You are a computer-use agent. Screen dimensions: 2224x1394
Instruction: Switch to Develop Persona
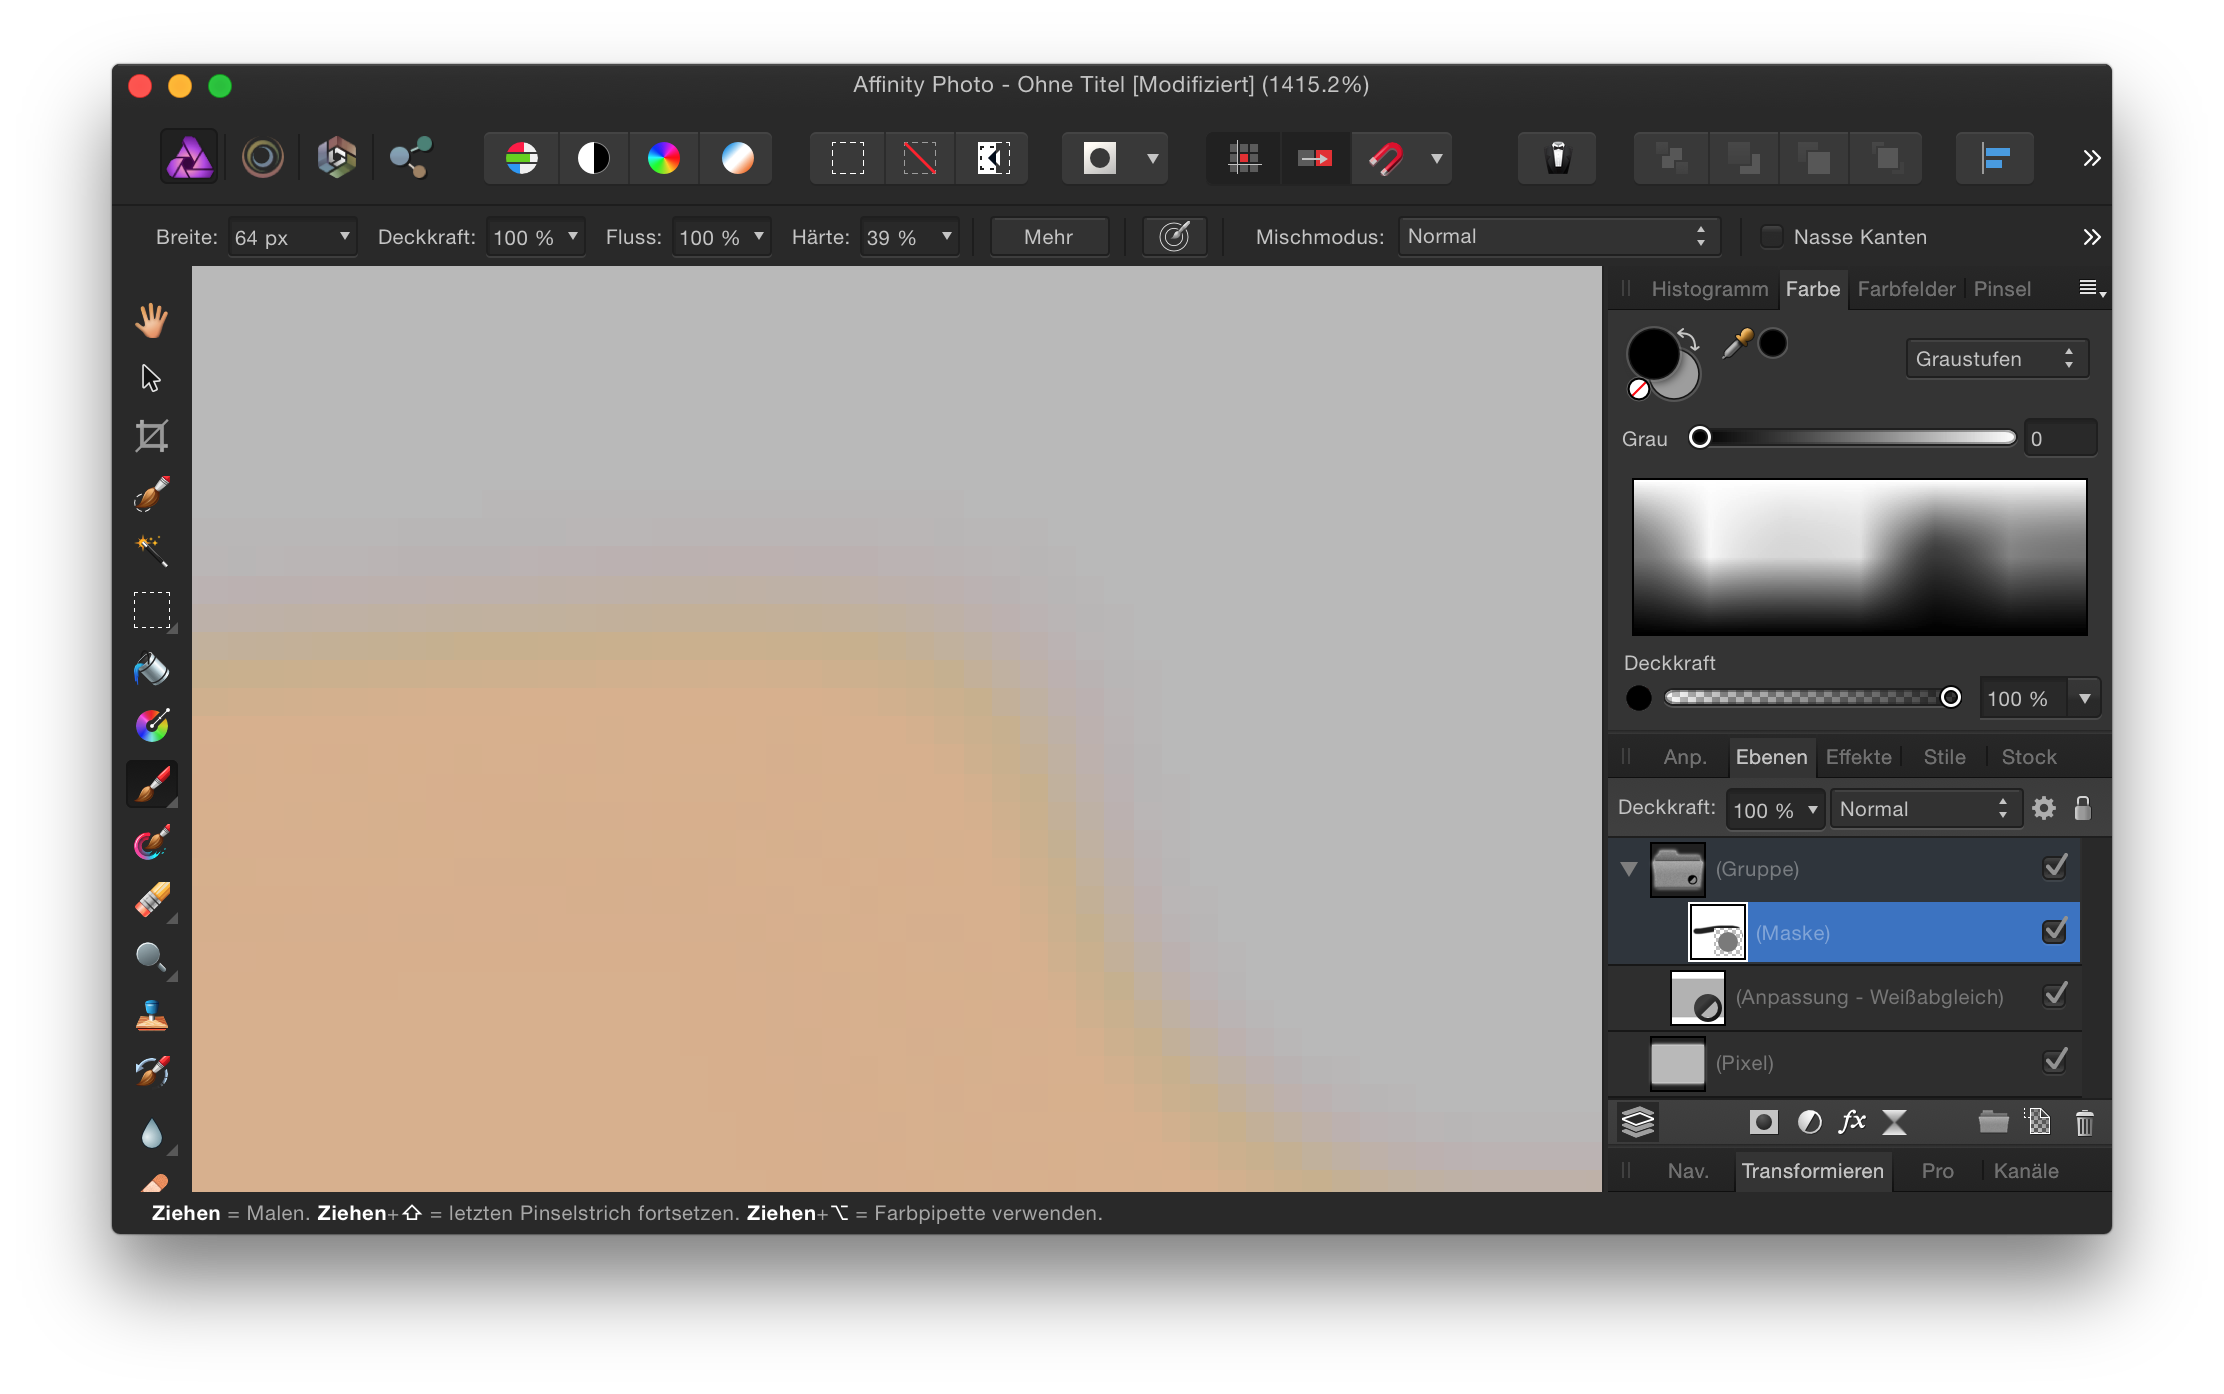(337, 157)
